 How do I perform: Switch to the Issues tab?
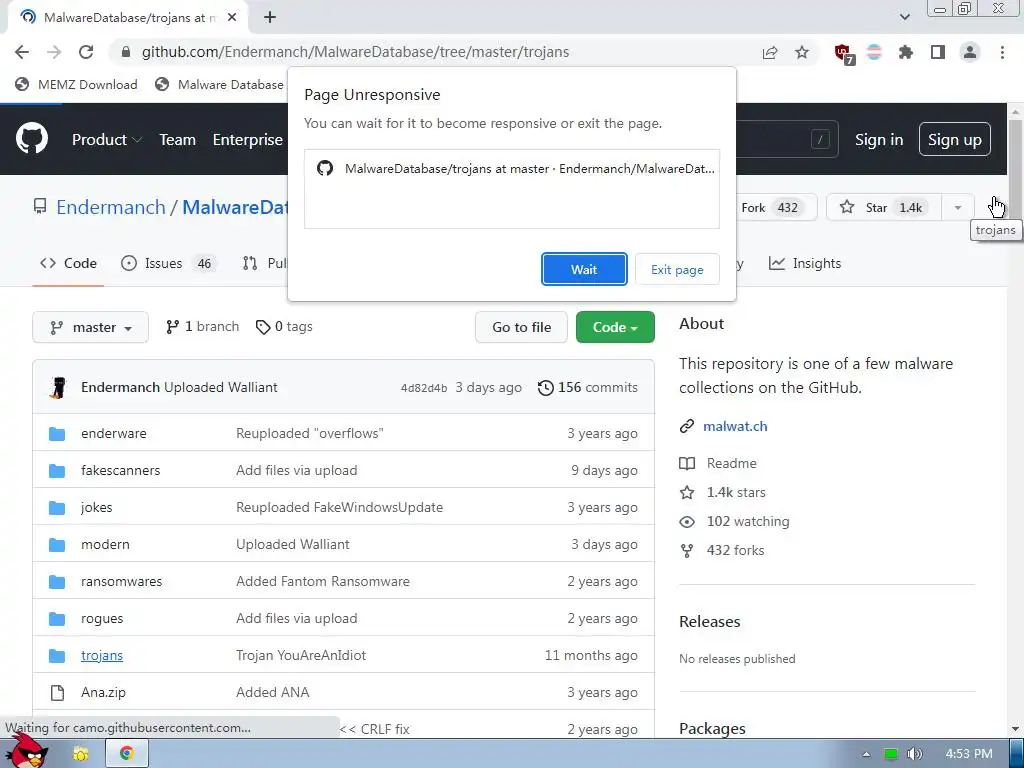(x=168, y=263)
